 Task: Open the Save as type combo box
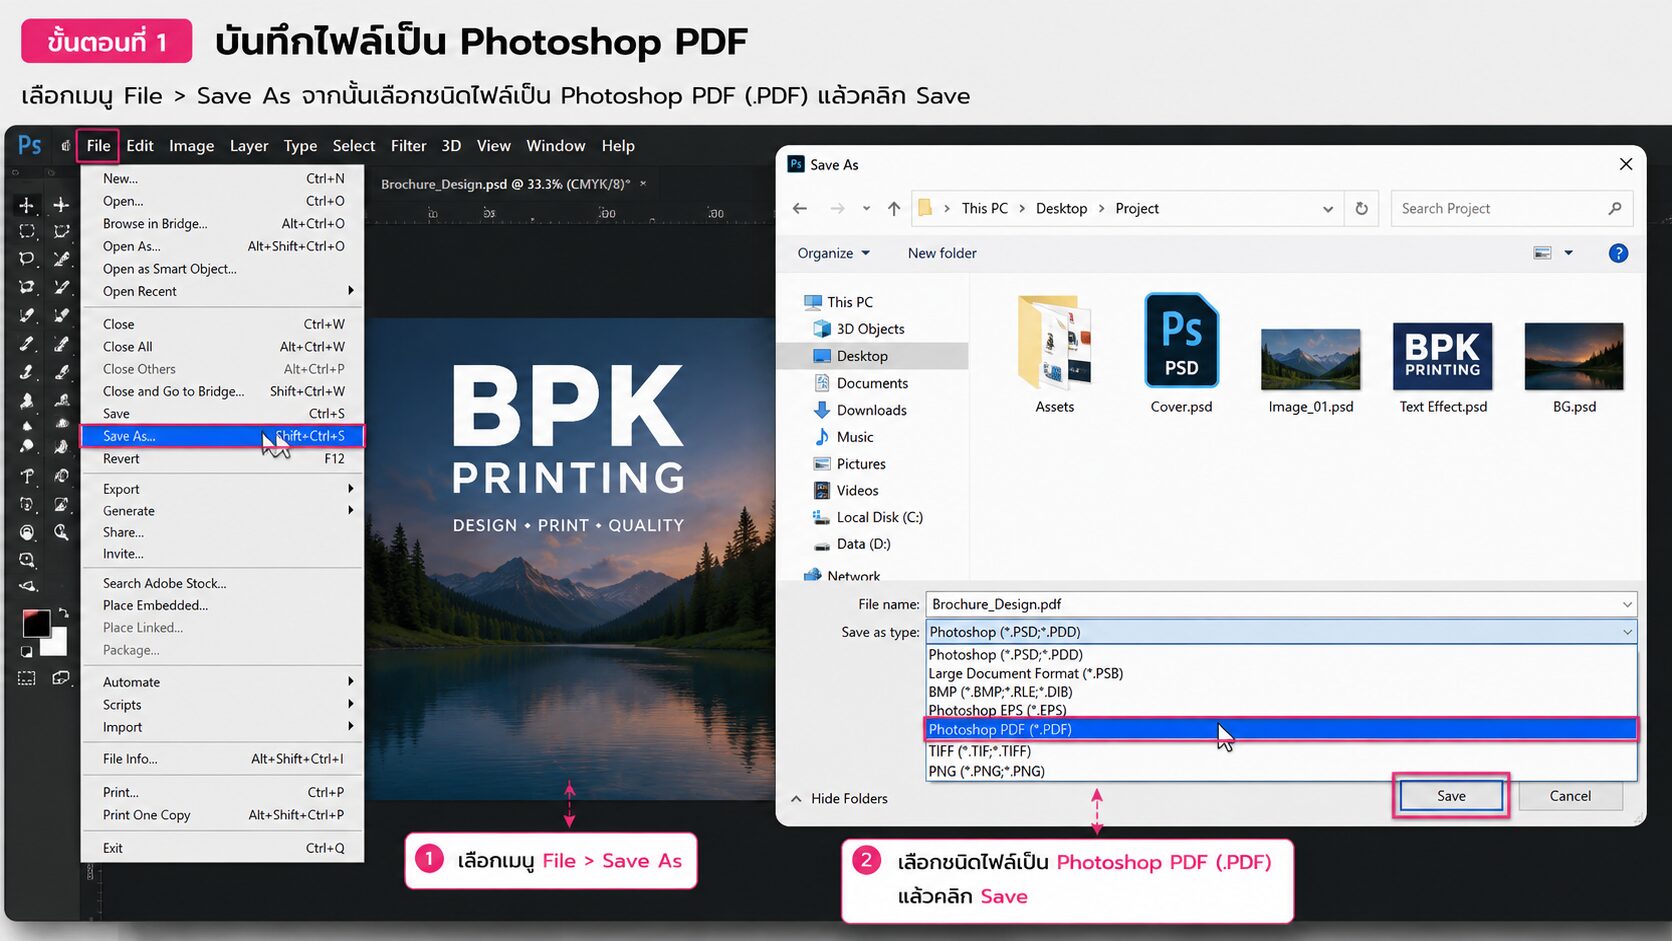tap(1281, 632)
